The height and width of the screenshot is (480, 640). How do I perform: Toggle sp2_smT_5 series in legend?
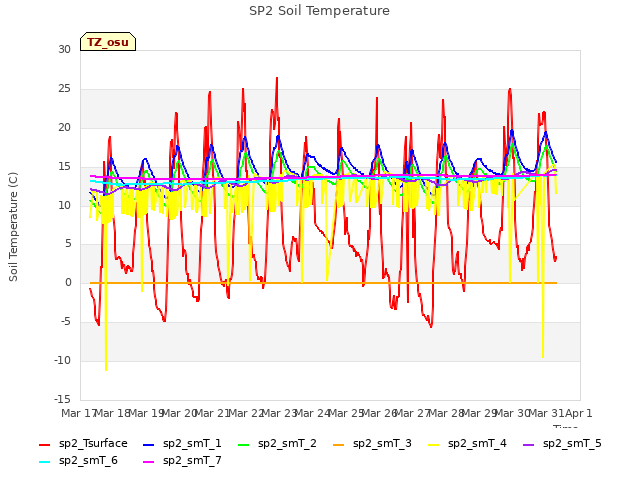tap(562, 444)
